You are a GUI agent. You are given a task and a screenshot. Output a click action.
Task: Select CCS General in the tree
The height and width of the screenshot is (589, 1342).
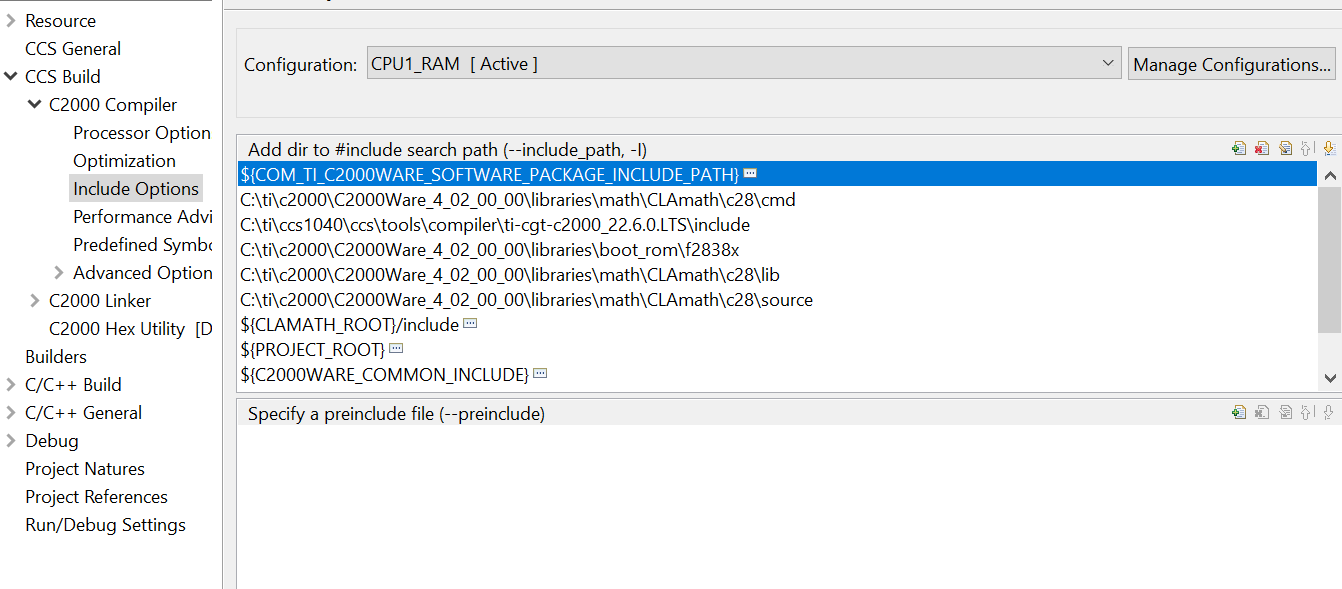click(x=73, y=48)
